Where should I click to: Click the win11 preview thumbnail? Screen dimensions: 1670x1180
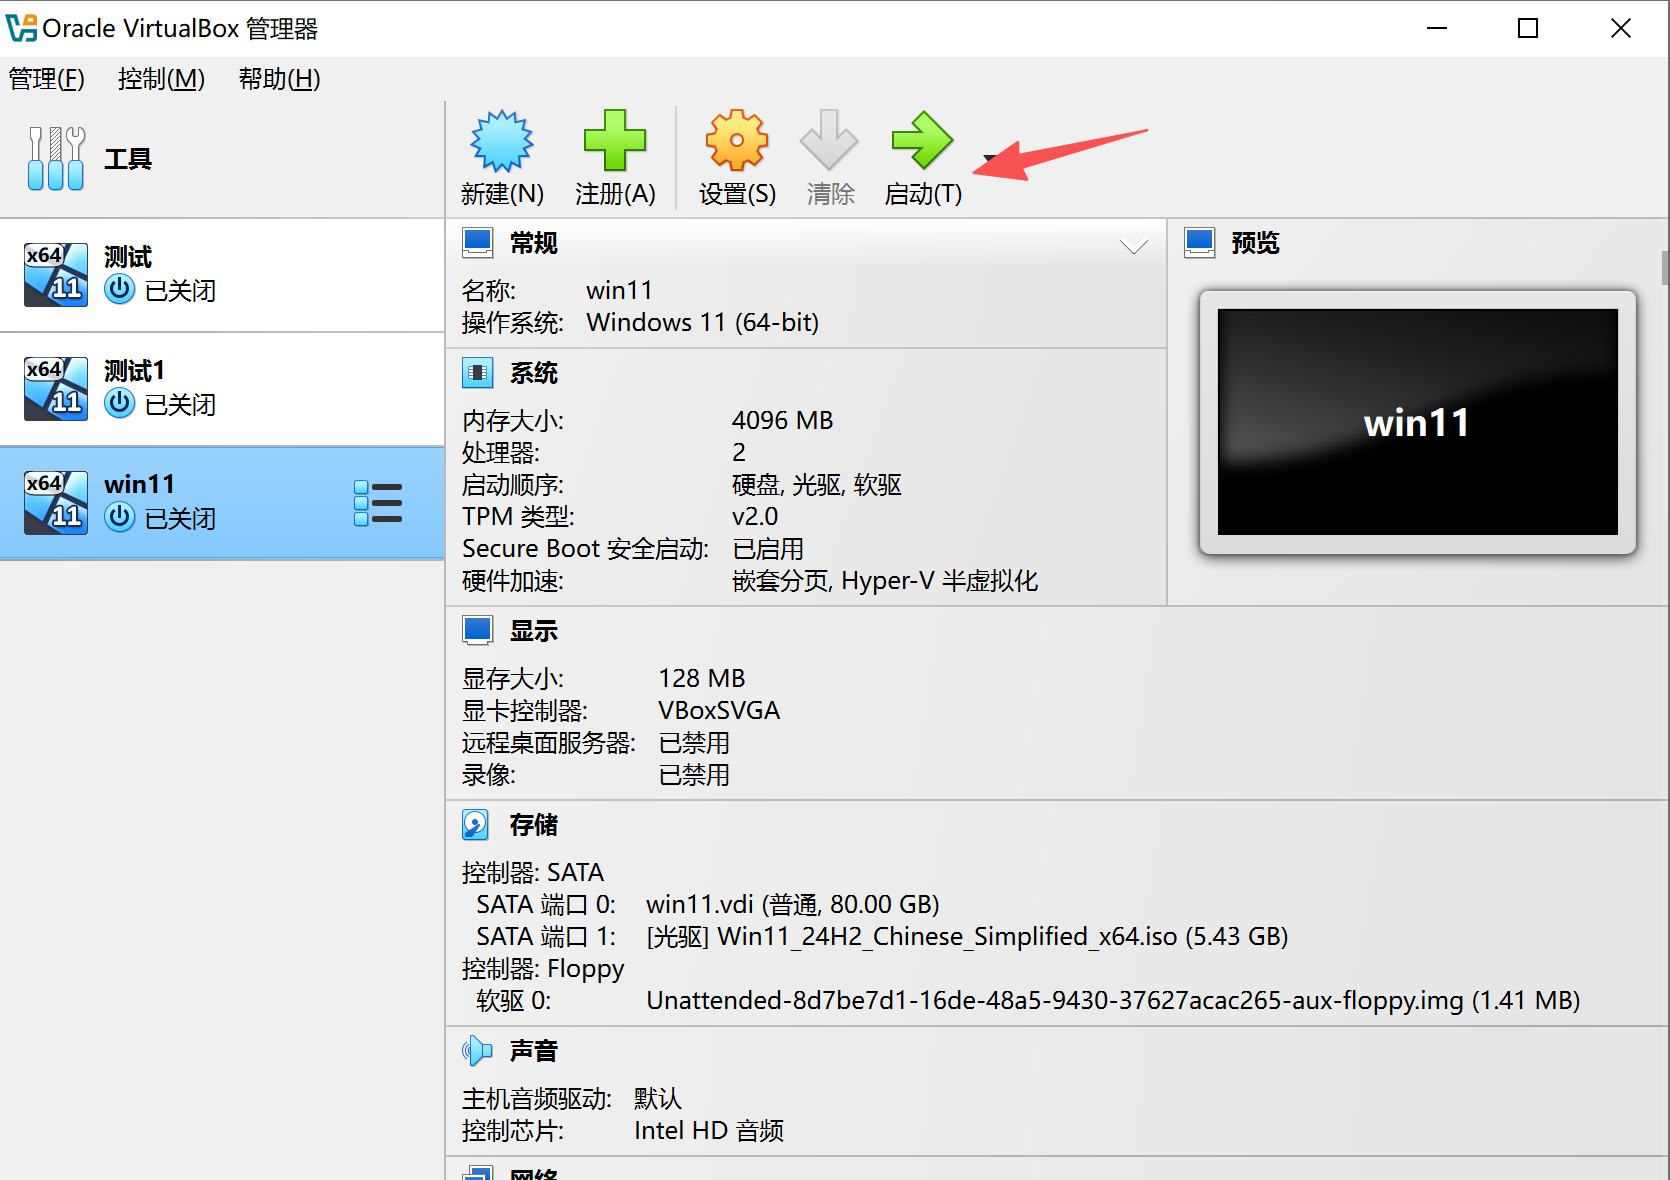[x=1416, y=422]
